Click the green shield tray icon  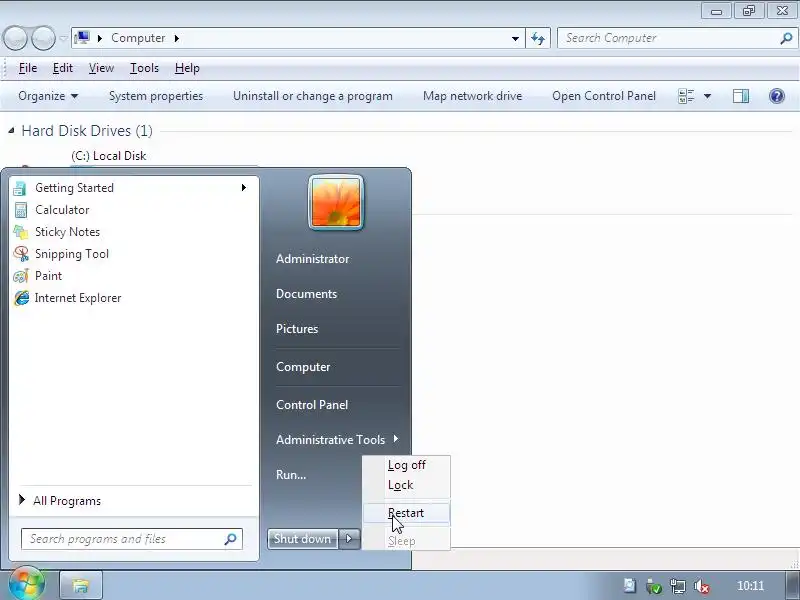pos(654,586)
